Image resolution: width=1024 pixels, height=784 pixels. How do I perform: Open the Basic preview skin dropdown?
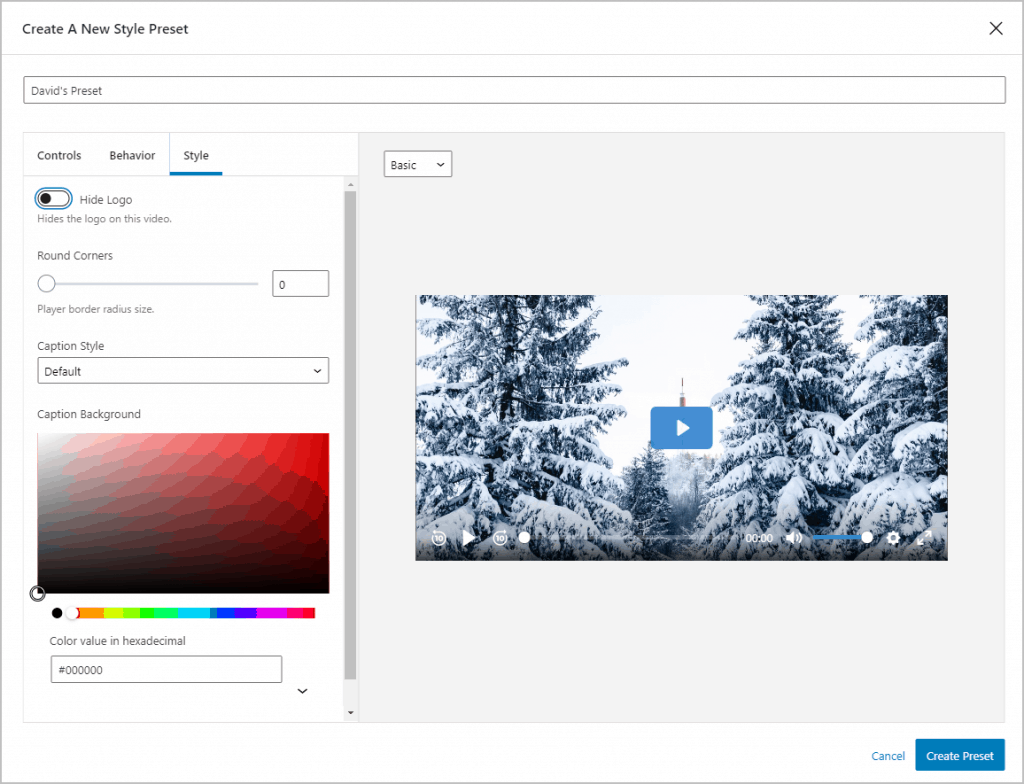click(418, 164)
